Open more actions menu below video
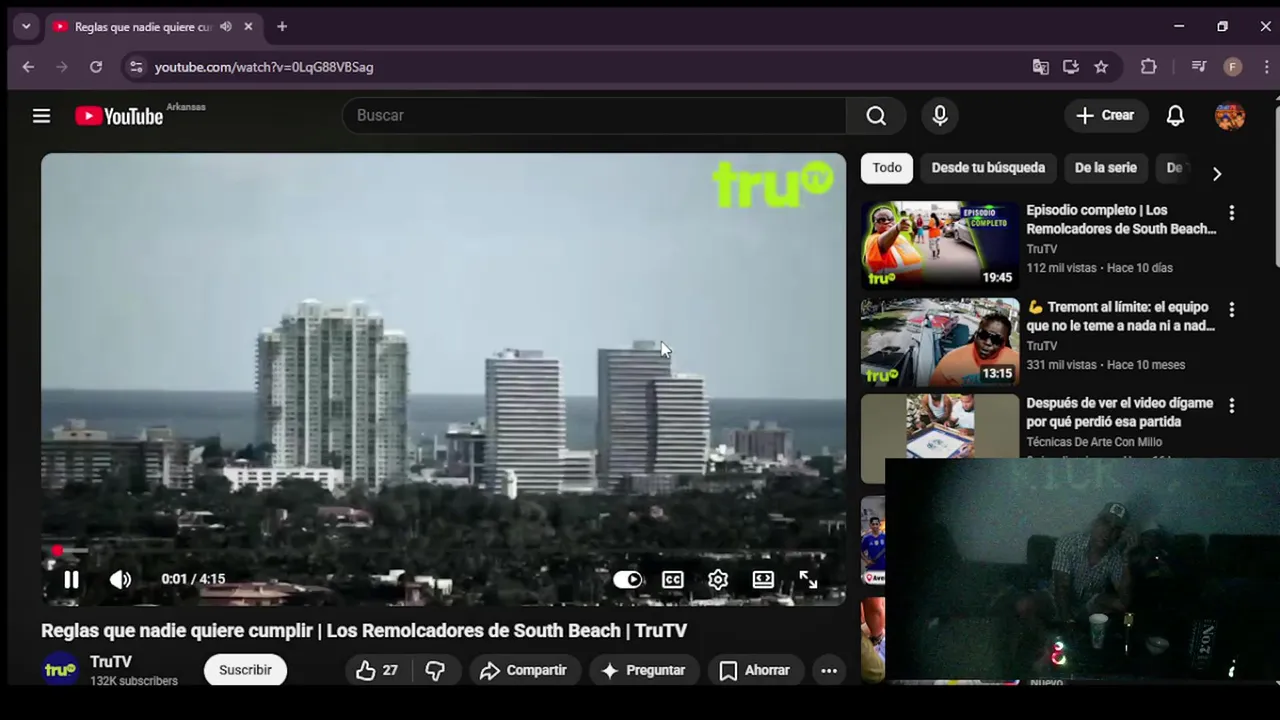This screenshot has height=720, width=1280. tap(829, 671)
